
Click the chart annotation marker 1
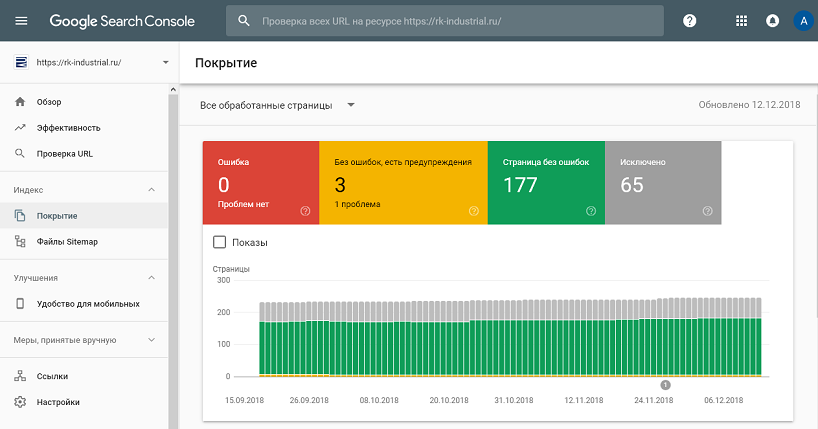tap(665, 385)
